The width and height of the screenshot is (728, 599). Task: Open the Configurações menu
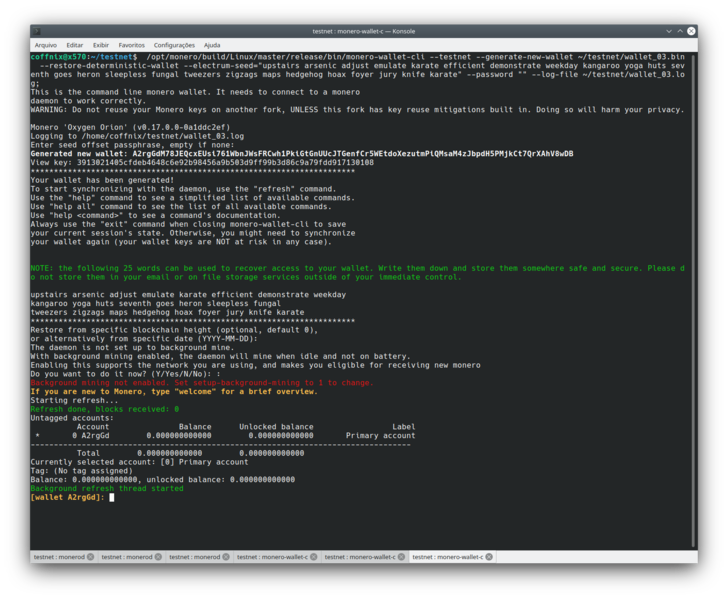pos(174,45)
